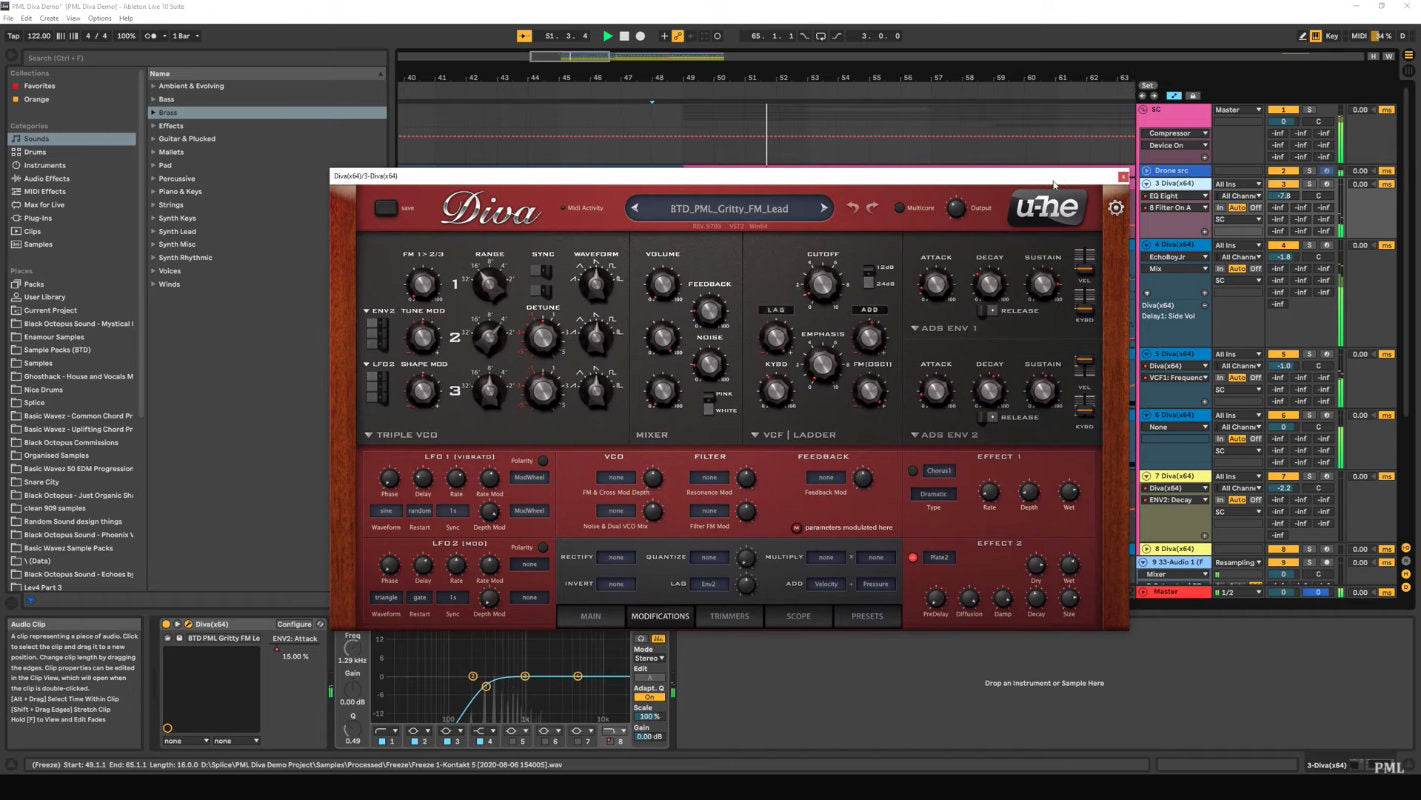Viewport: 1421px width, 800px height.
Task: Open the Options menu
Action: tap(99, 18)
